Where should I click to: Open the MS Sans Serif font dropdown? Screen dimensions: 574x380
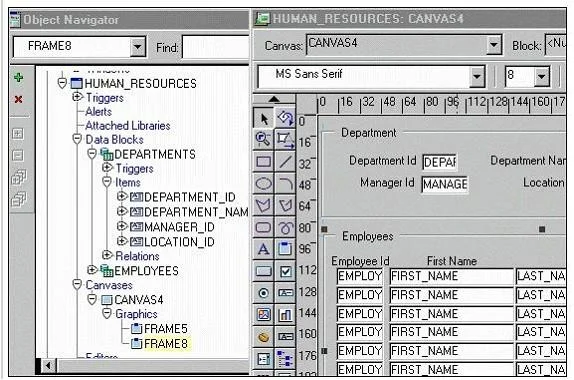[477, 76]
